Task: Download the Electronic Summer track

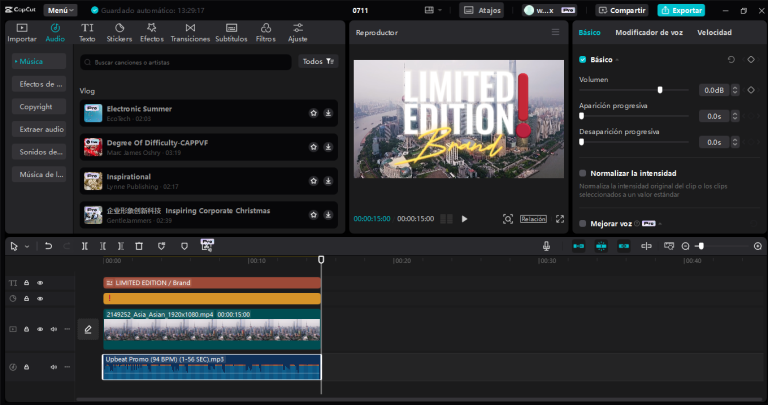Action: point(328,113)
